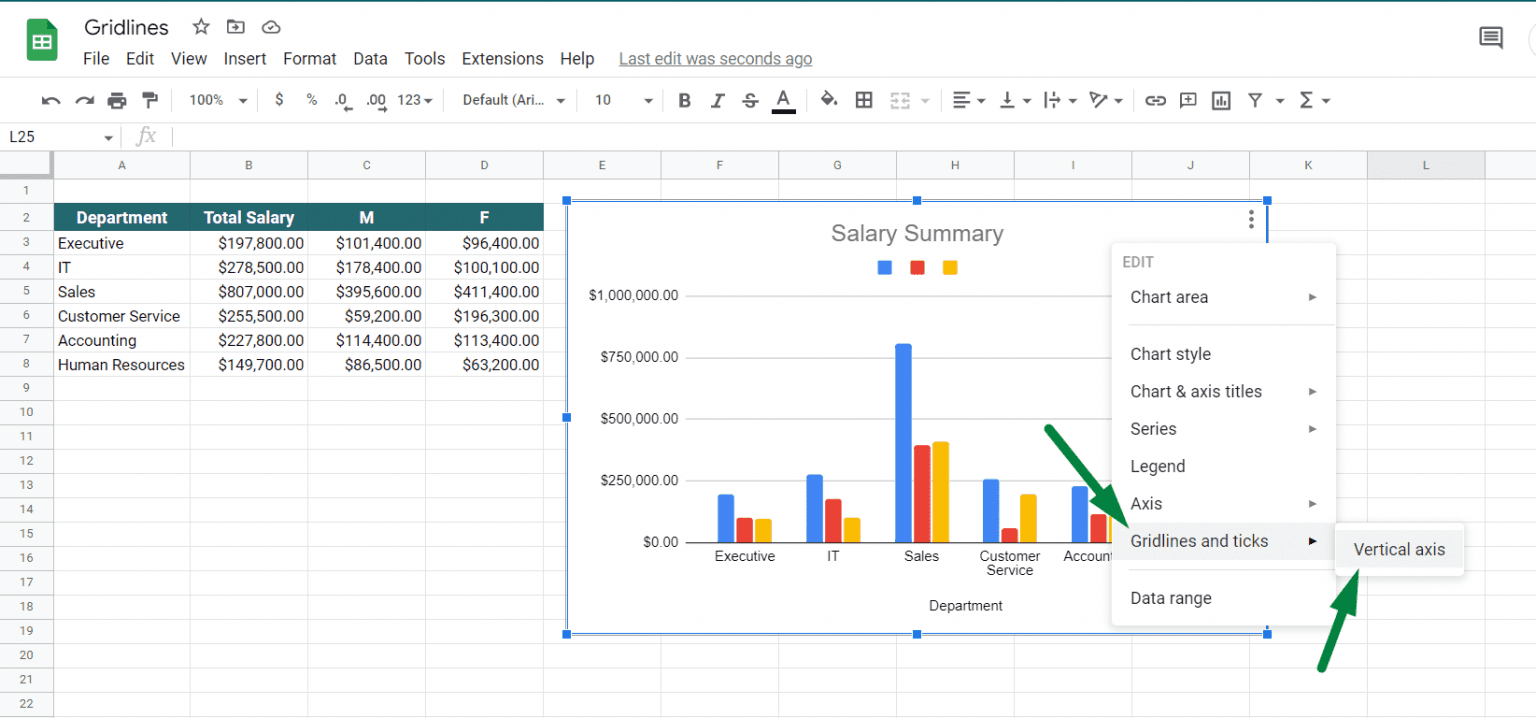Insert a link using the link icon

(x=1155, y=100)
